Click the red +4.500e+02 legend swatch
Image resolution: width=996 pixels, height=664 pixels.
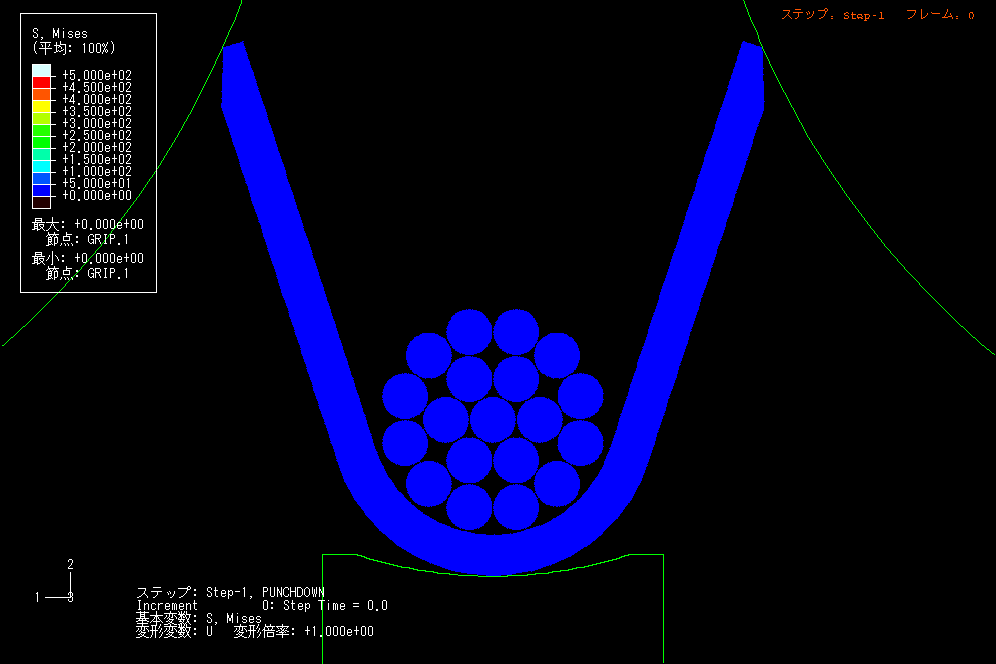(x=41, y=82)
